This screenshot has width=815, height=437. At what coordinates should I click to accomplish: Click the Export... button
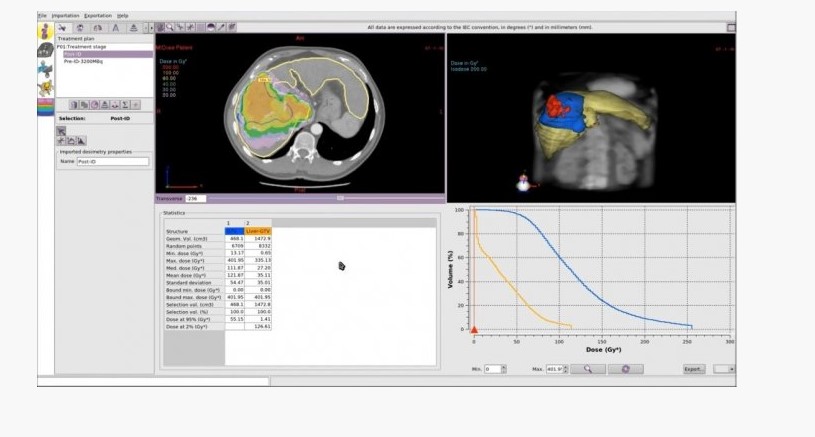coord(694,369)
